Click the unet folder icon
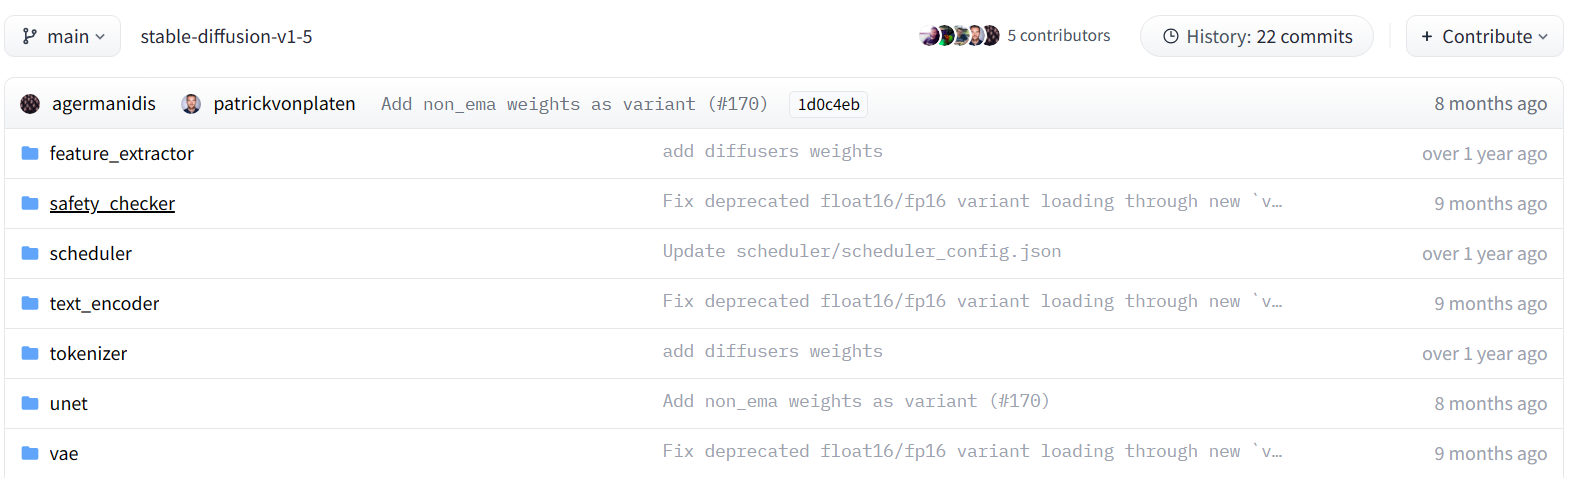This screenshot has height=478, width=1582. click(x=30, y=403)
